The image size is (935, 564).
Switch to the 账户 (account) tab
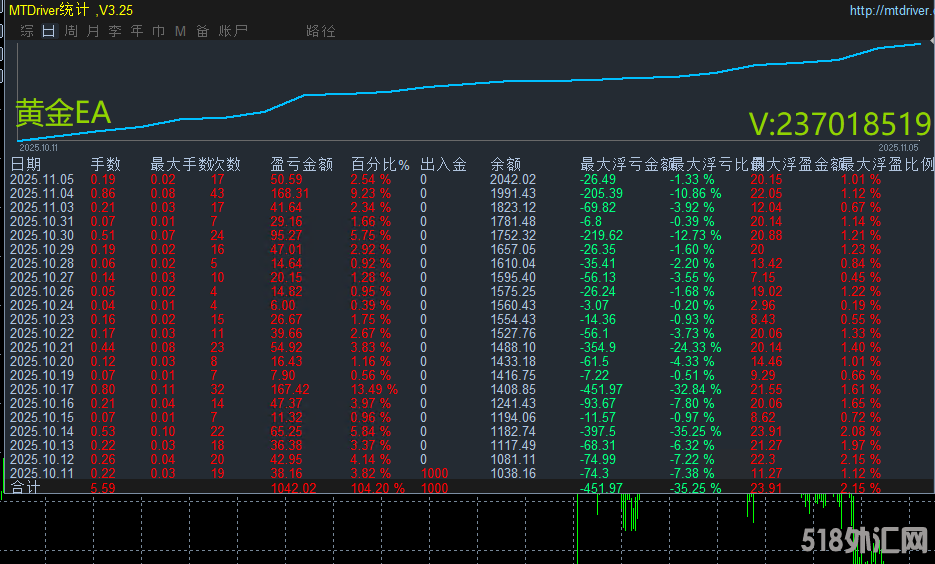(x=233, y=31)
